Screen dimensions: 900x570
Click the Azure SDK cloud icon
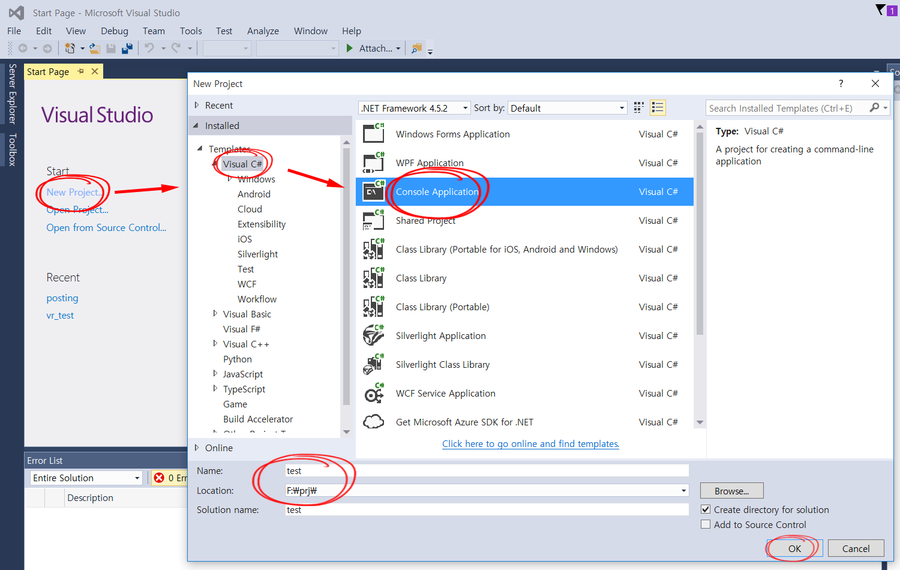(x=374, y=422)
